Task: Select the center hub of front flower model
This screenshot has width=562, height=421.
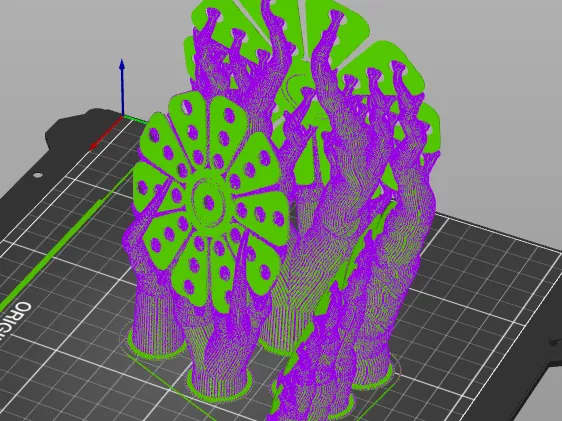Action: (208, 202)
